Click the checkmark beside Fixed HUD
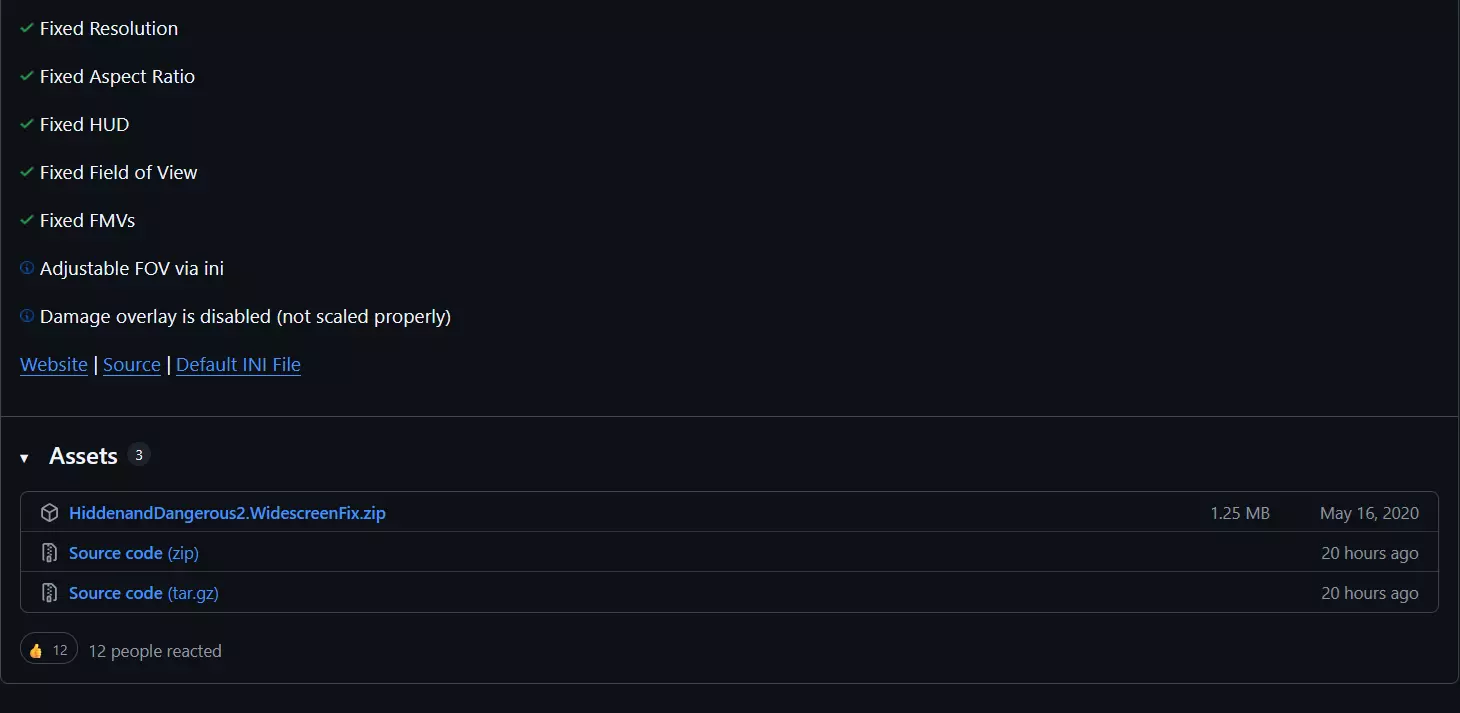 pos(27,124)
